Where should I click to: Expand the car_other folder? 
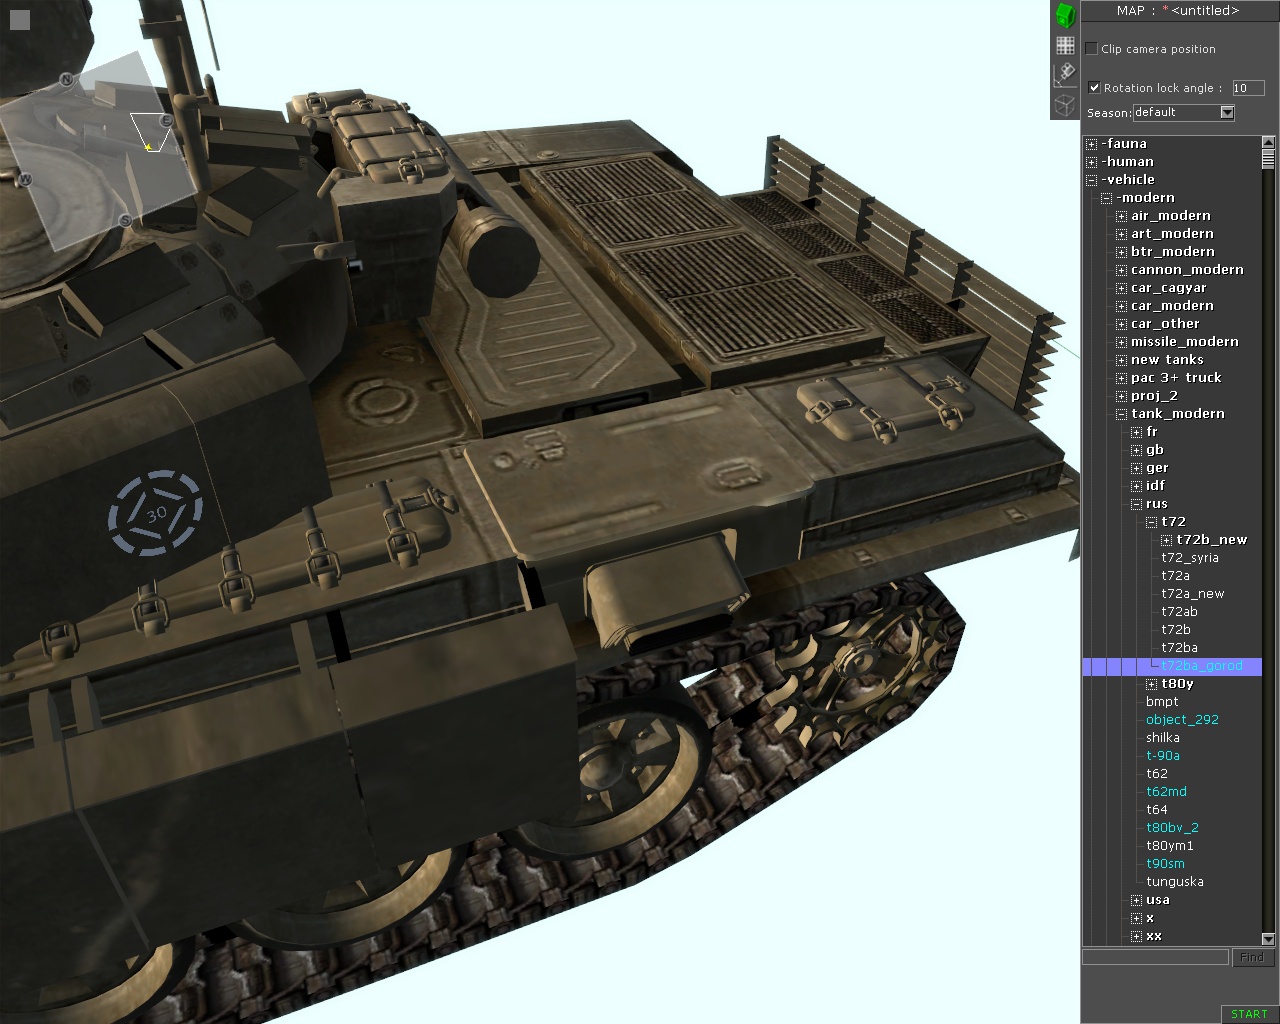pyautogui.click(x=1121, y=324)
